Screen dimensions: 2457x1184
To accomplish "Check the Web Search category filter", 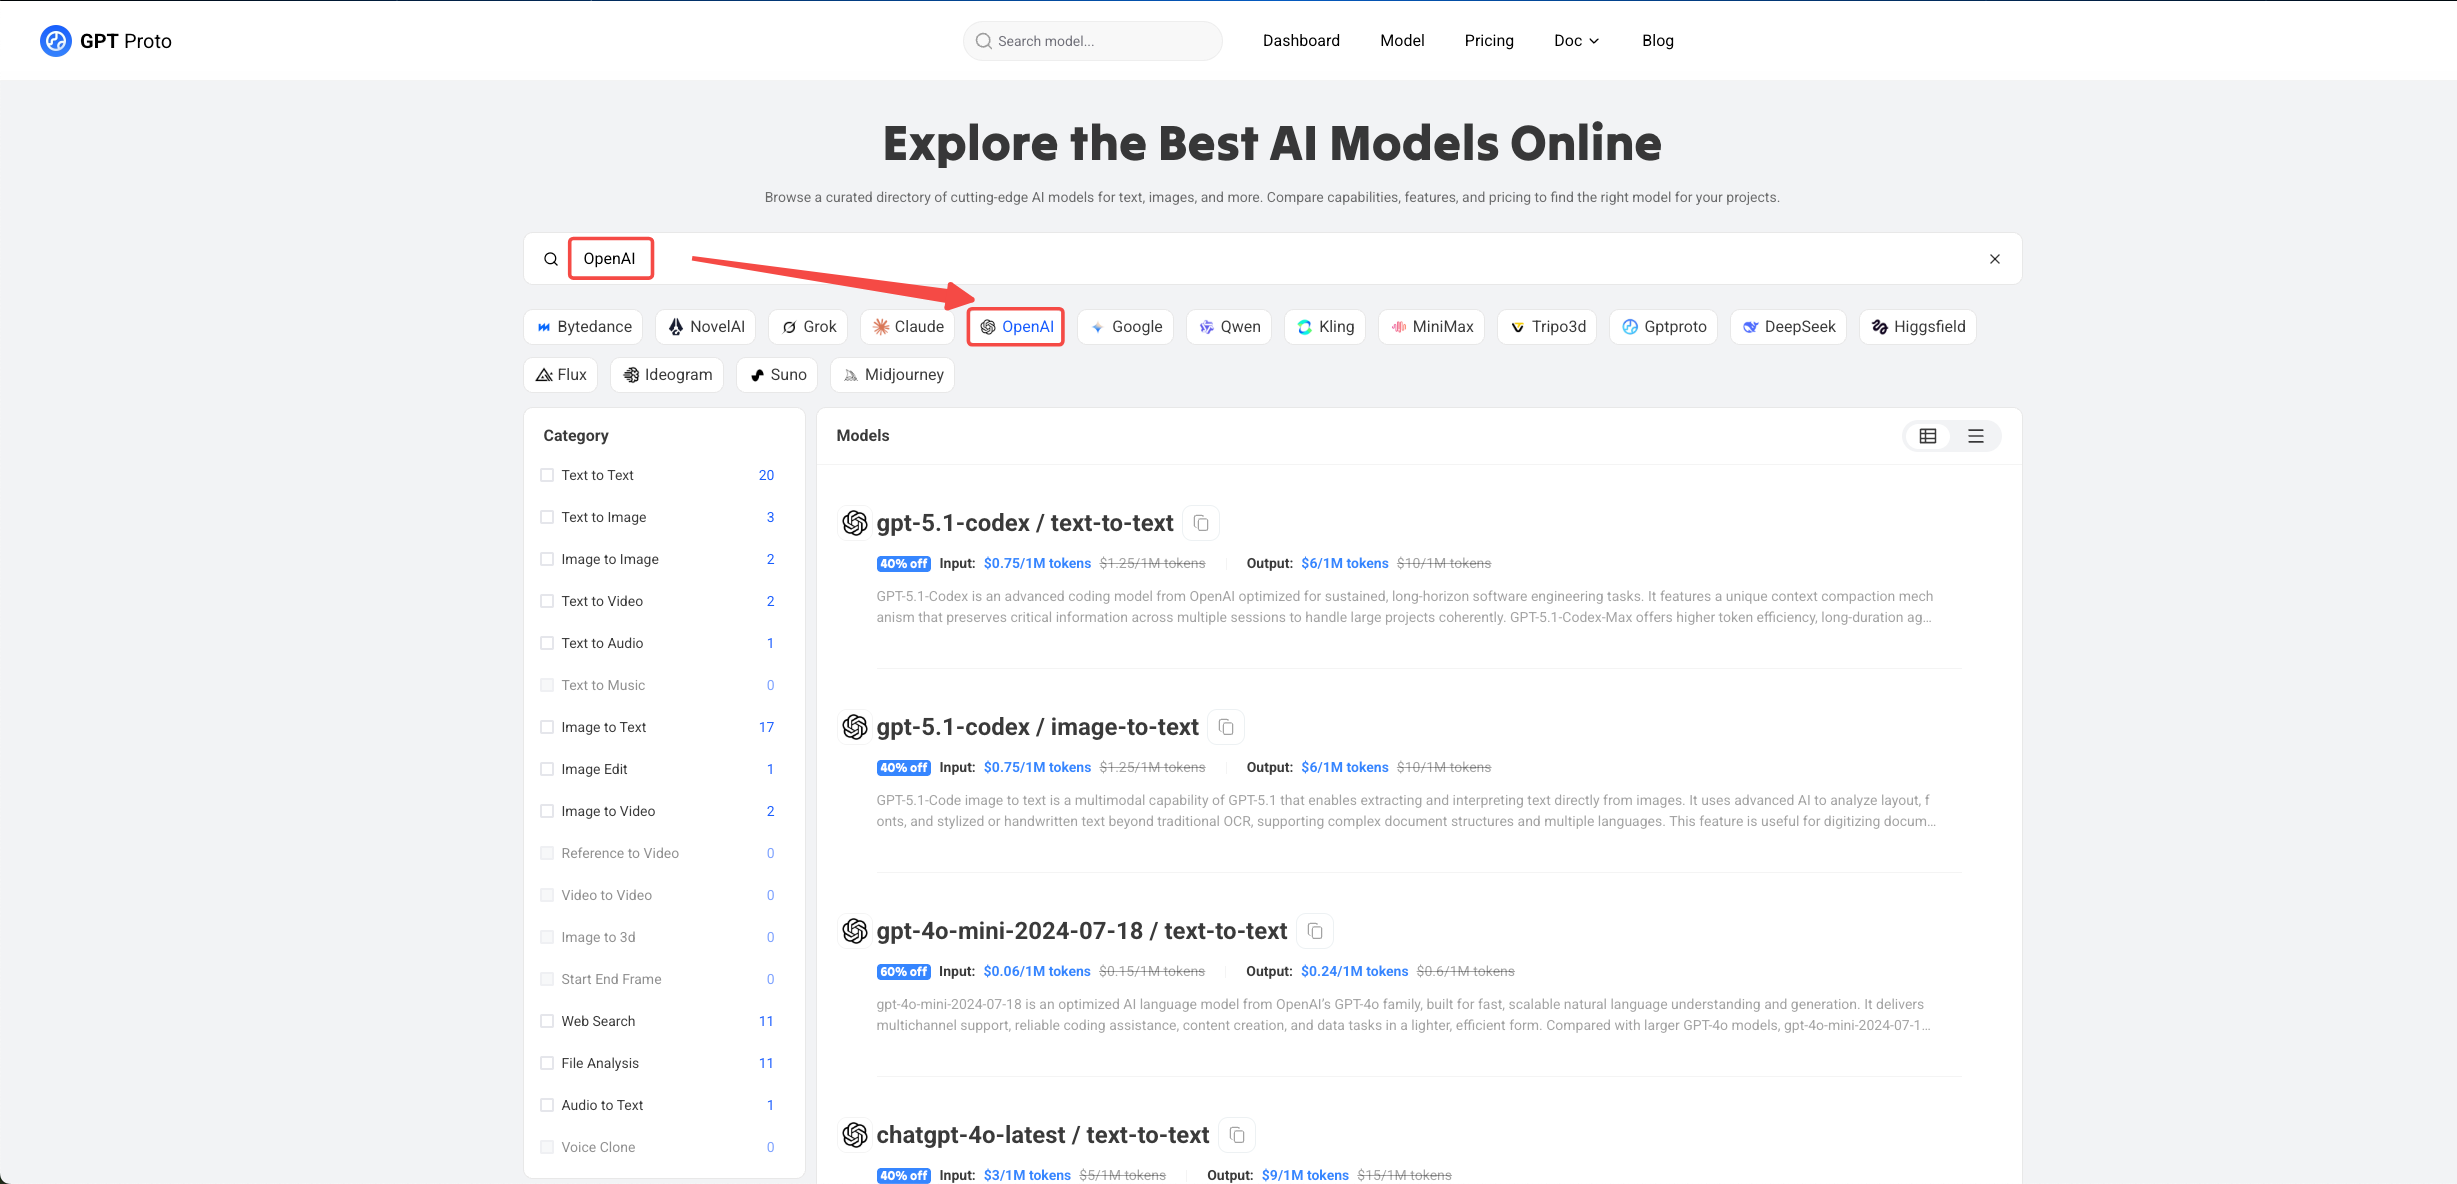I will coord(547,1021).
